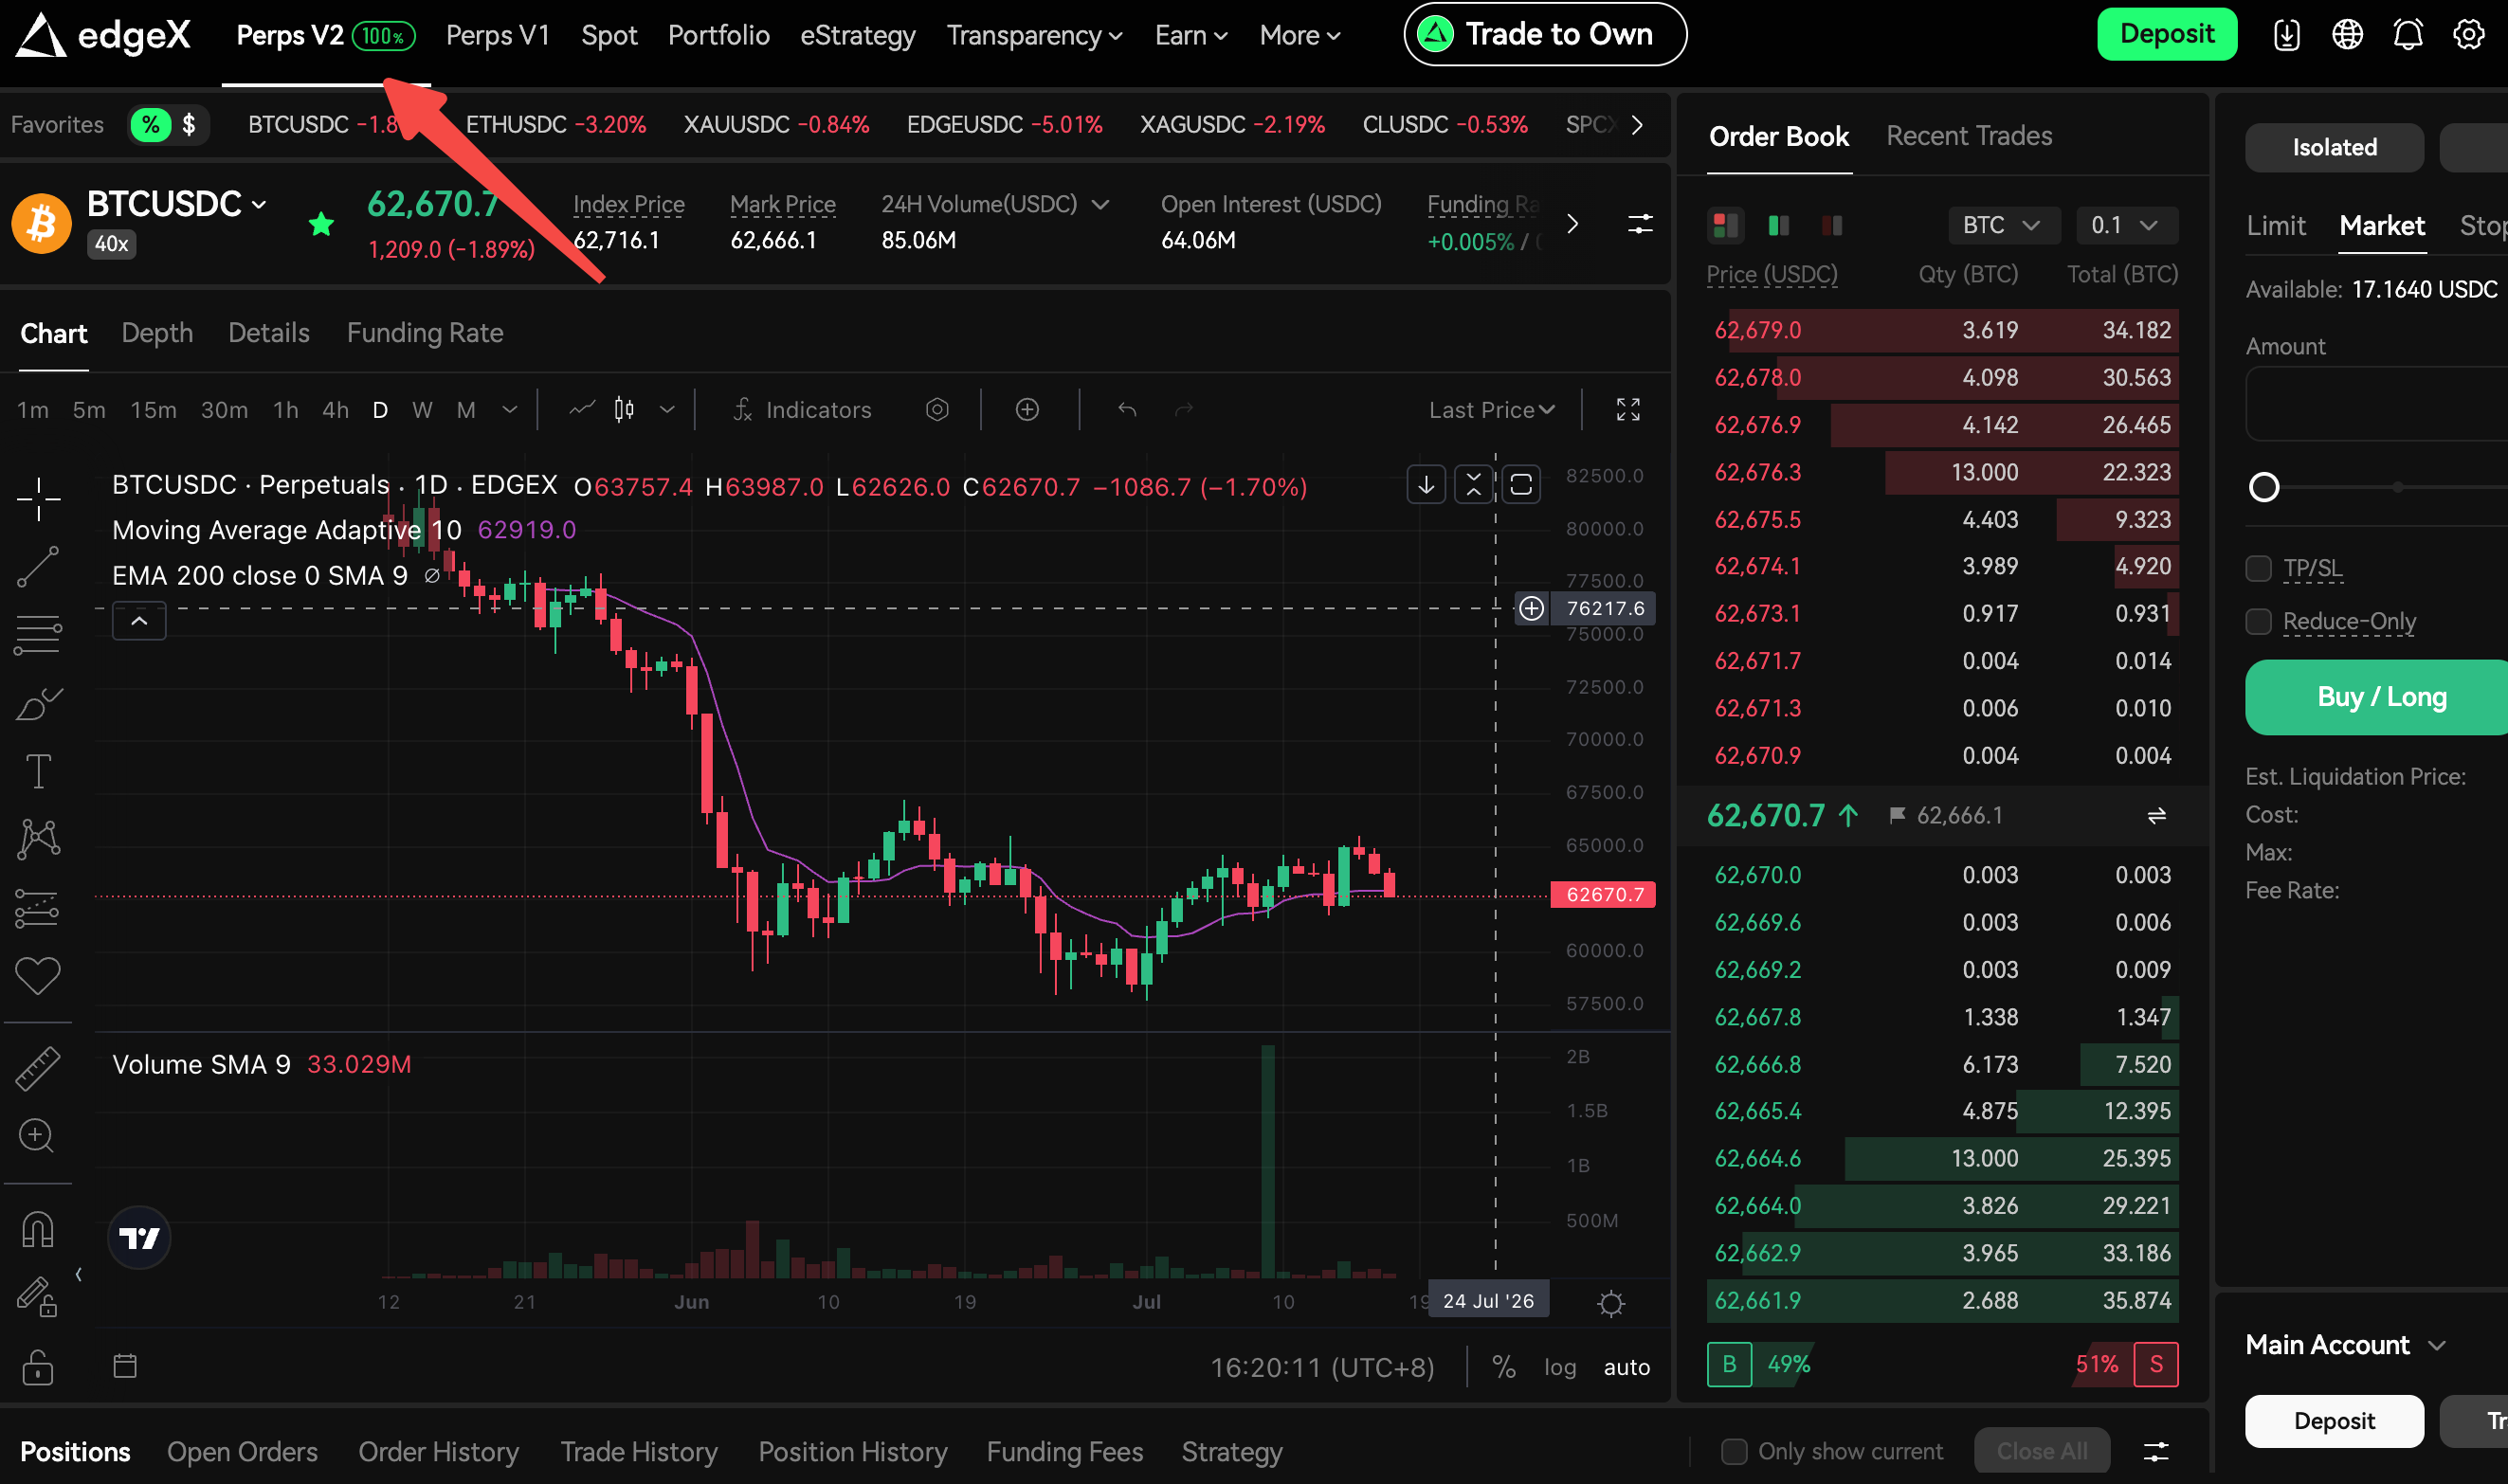The height and width of the screenshot is (1484, 2508).
Task: Undo the last chart action
Action: [1127, 409]
